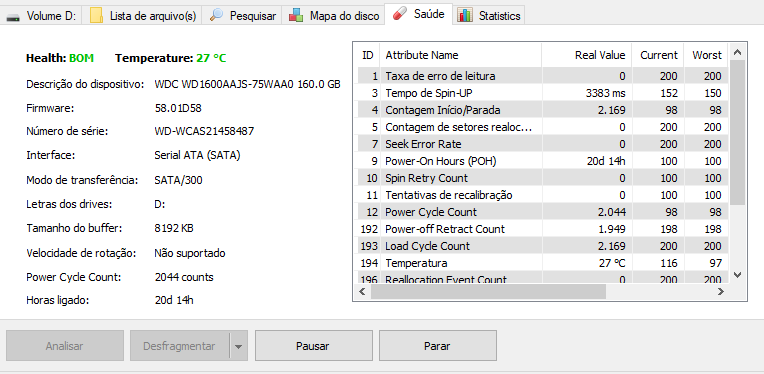
Task: Select the Seek Error Rate row
Action: click(x=543, y=144)
